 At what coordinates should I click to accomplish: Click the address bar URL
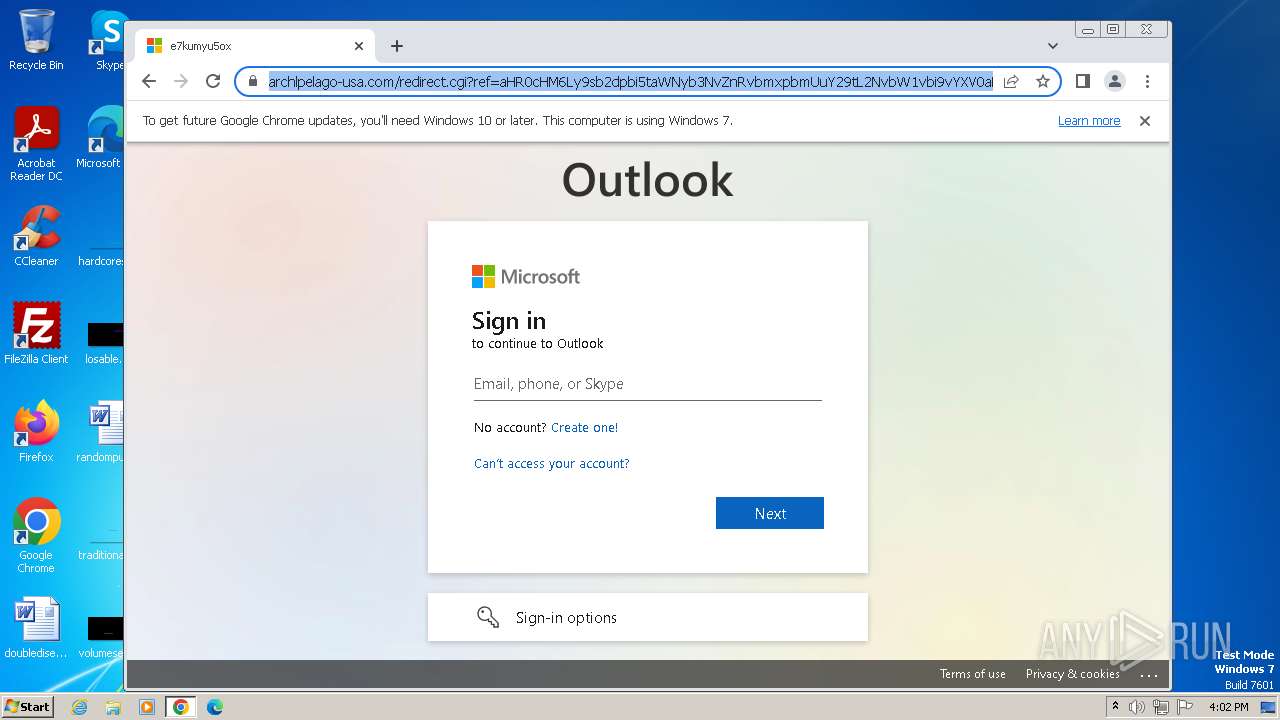click(x=630, y=81)
